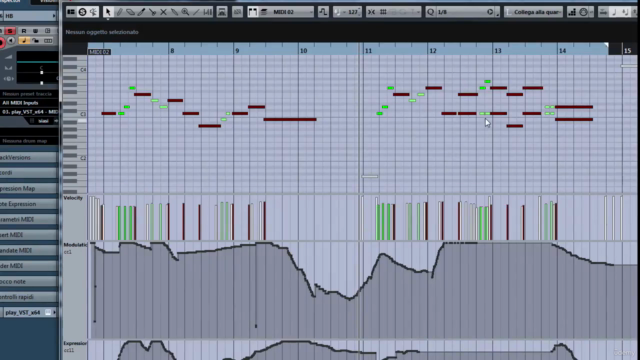Select the Line tool
This screenshot has height=360, width=640.
click(196, 12)
